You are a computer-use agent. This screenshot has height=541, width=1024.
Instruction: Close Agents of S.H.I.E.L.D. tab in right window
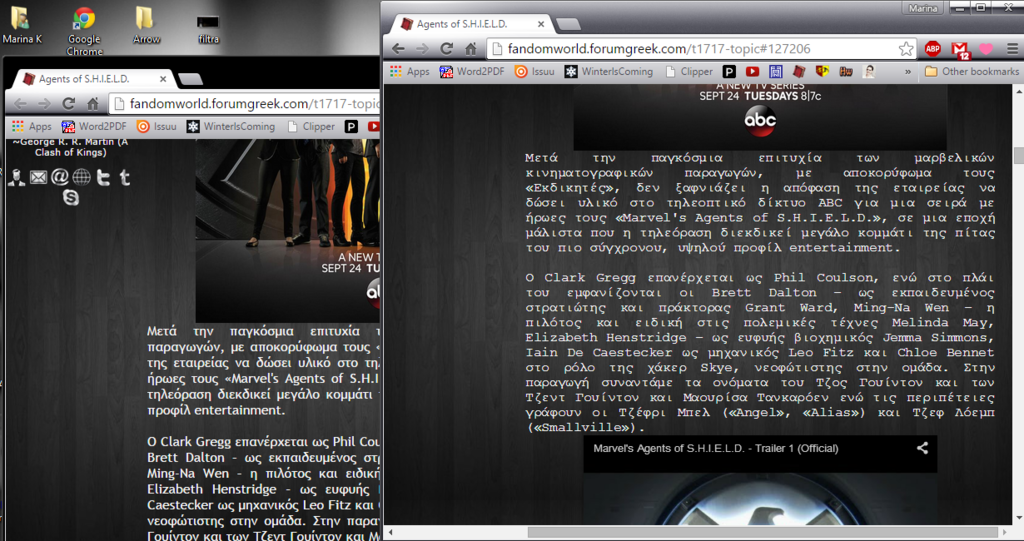pos(541,24)
